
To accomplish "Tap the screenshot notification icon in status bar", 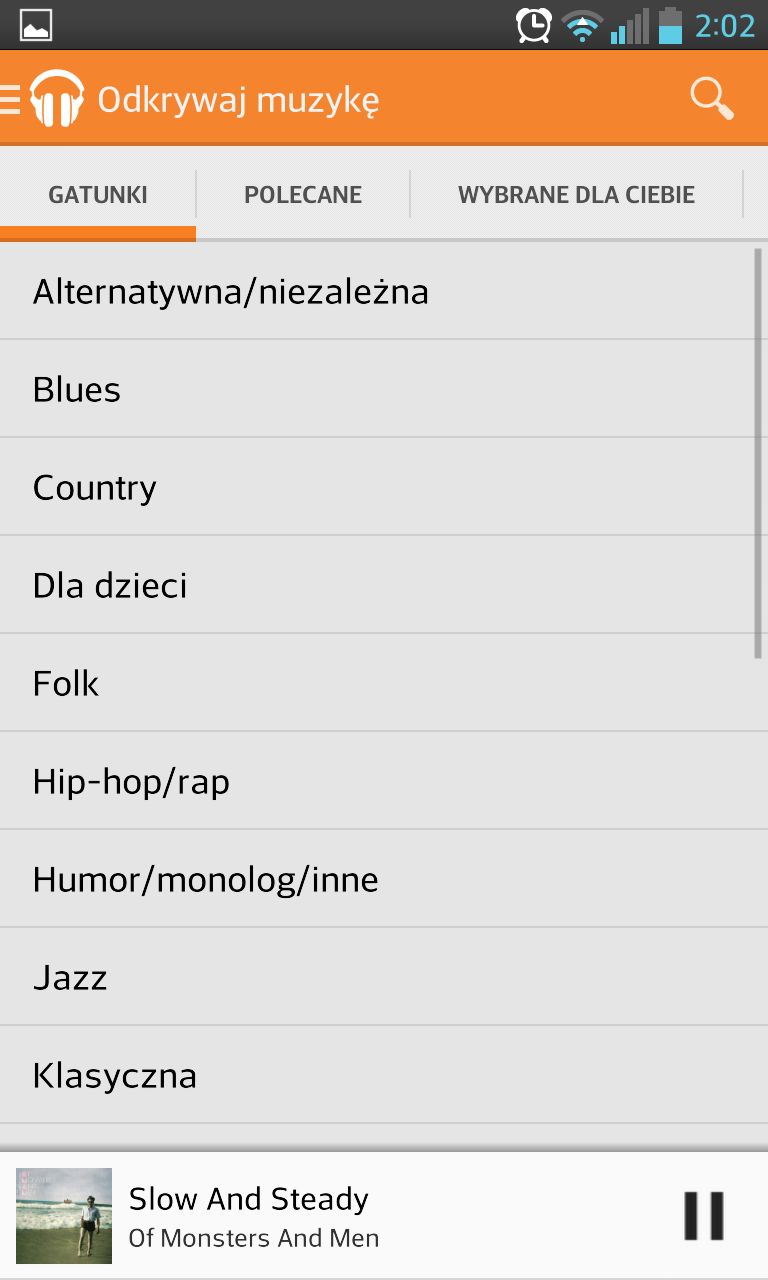I will (x=37, y=24).
